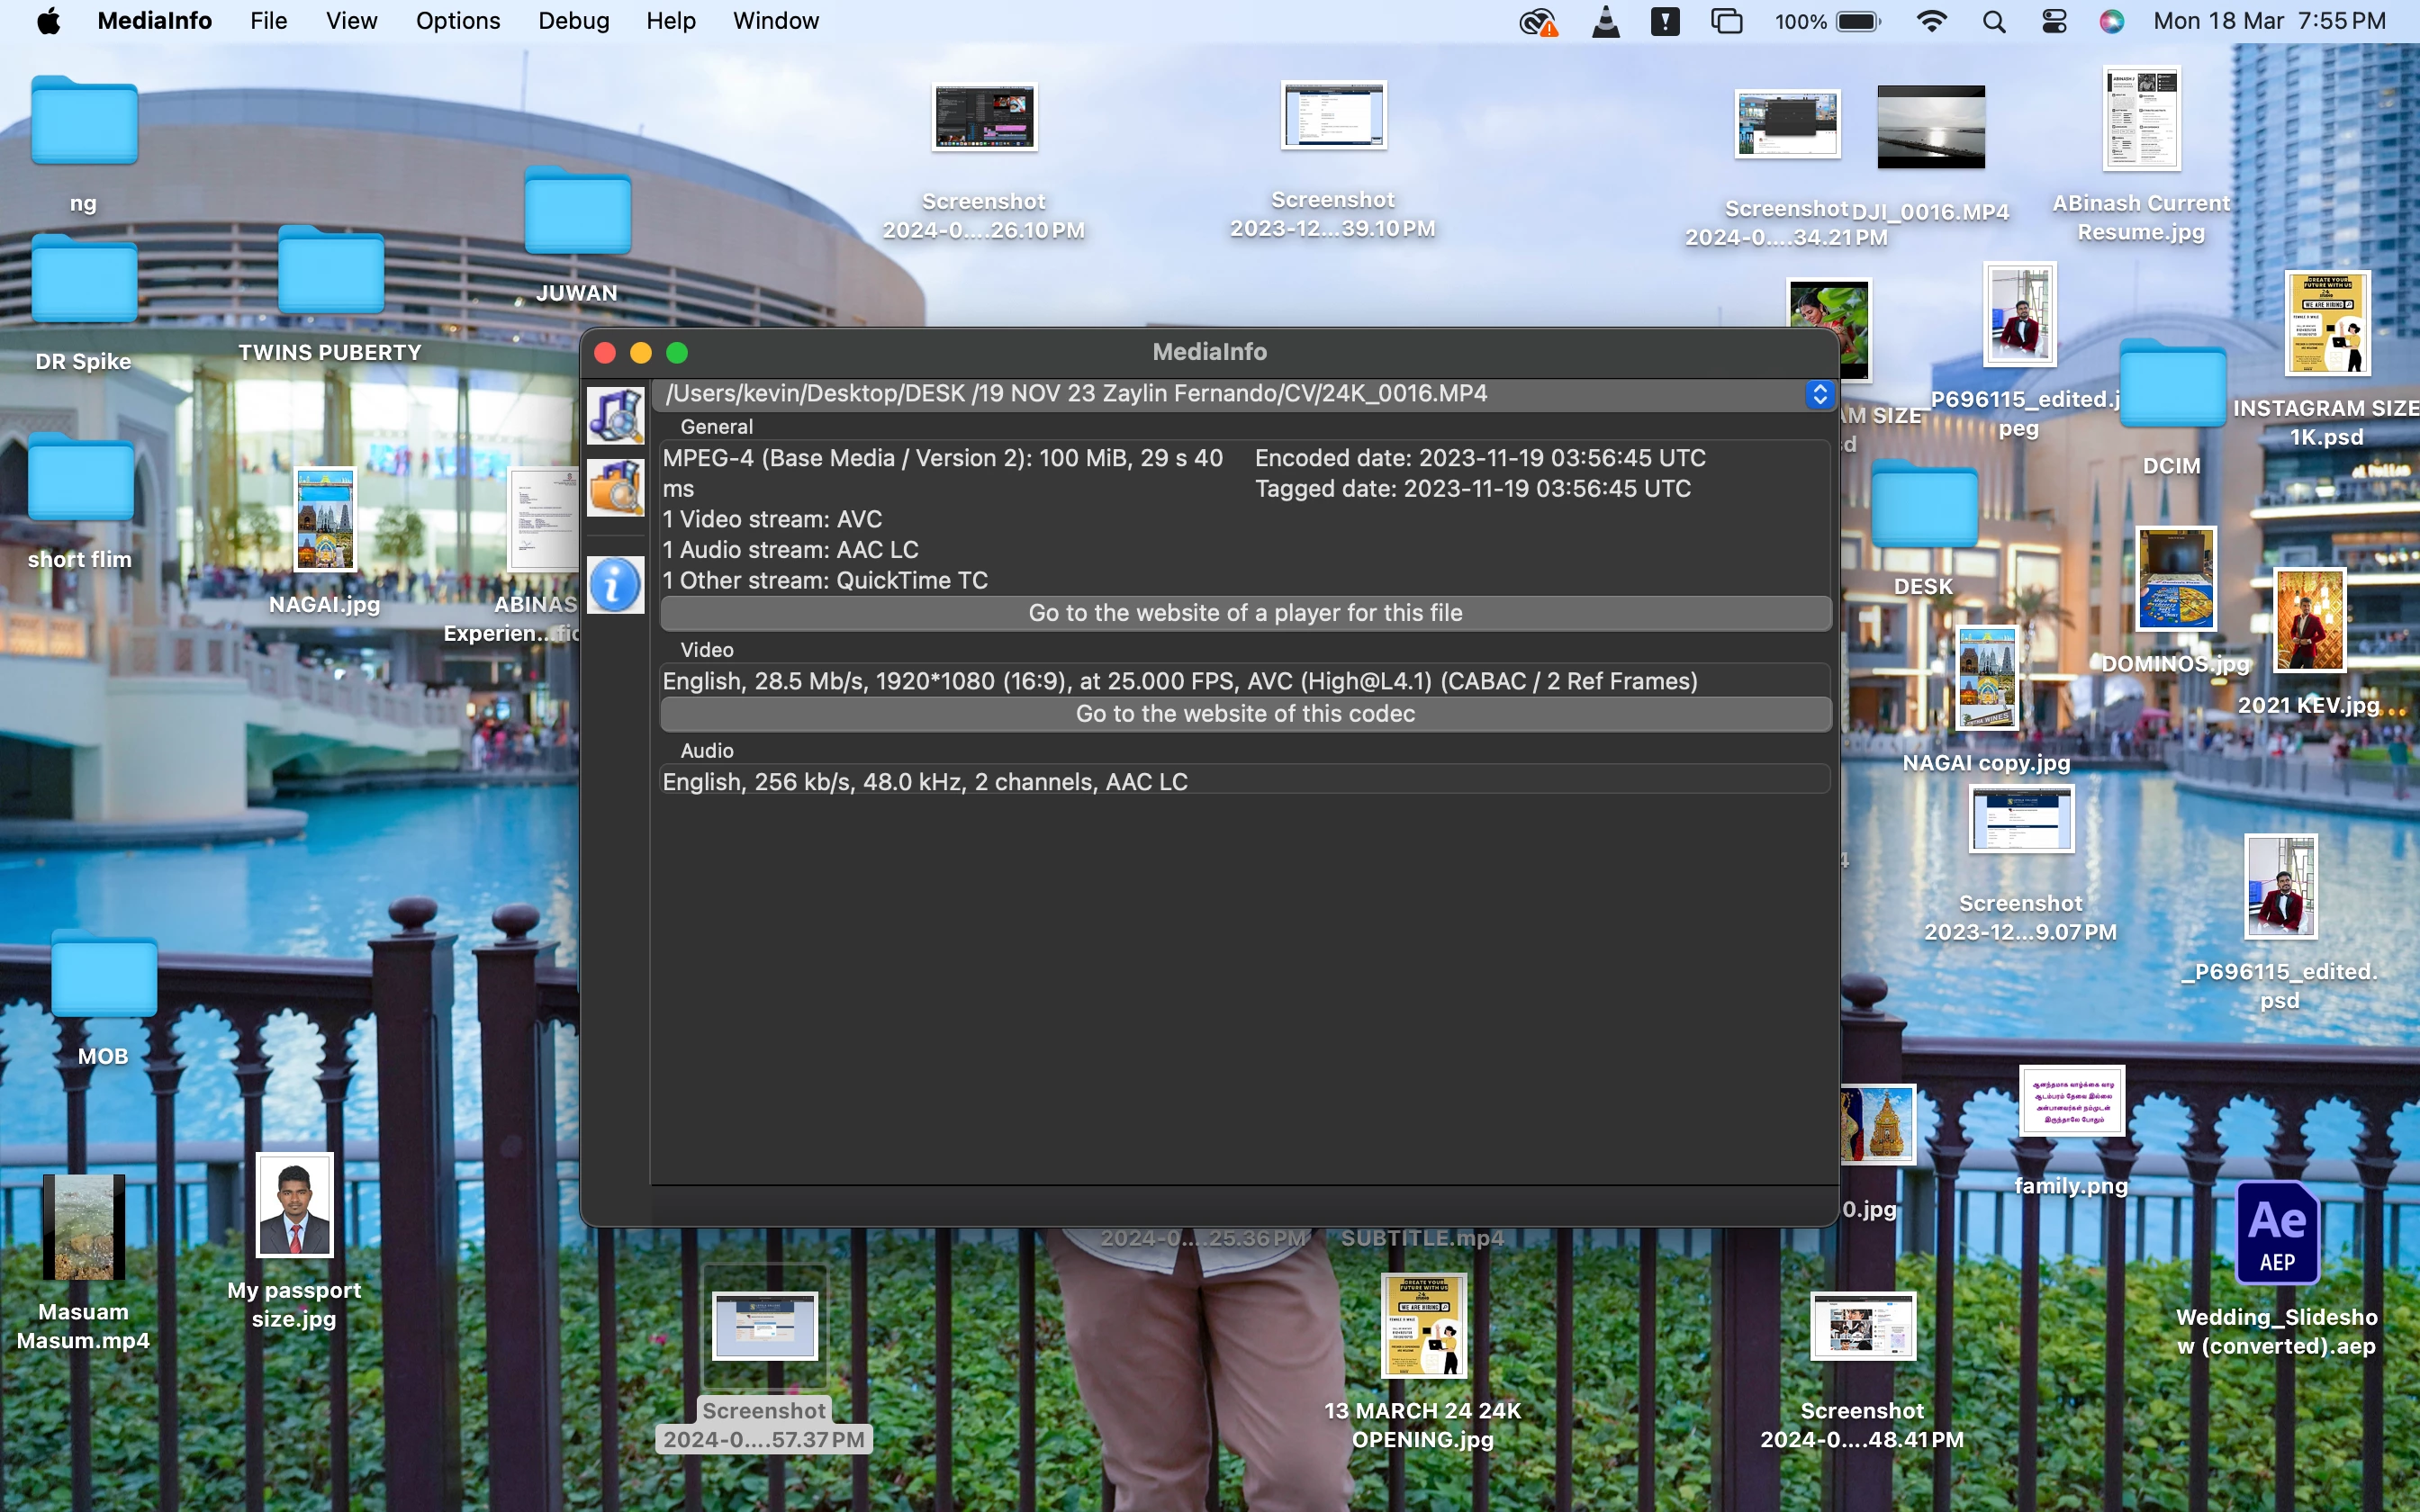
Task: Click the blue About info icon in MediaInfo
Action: point(615,585)
